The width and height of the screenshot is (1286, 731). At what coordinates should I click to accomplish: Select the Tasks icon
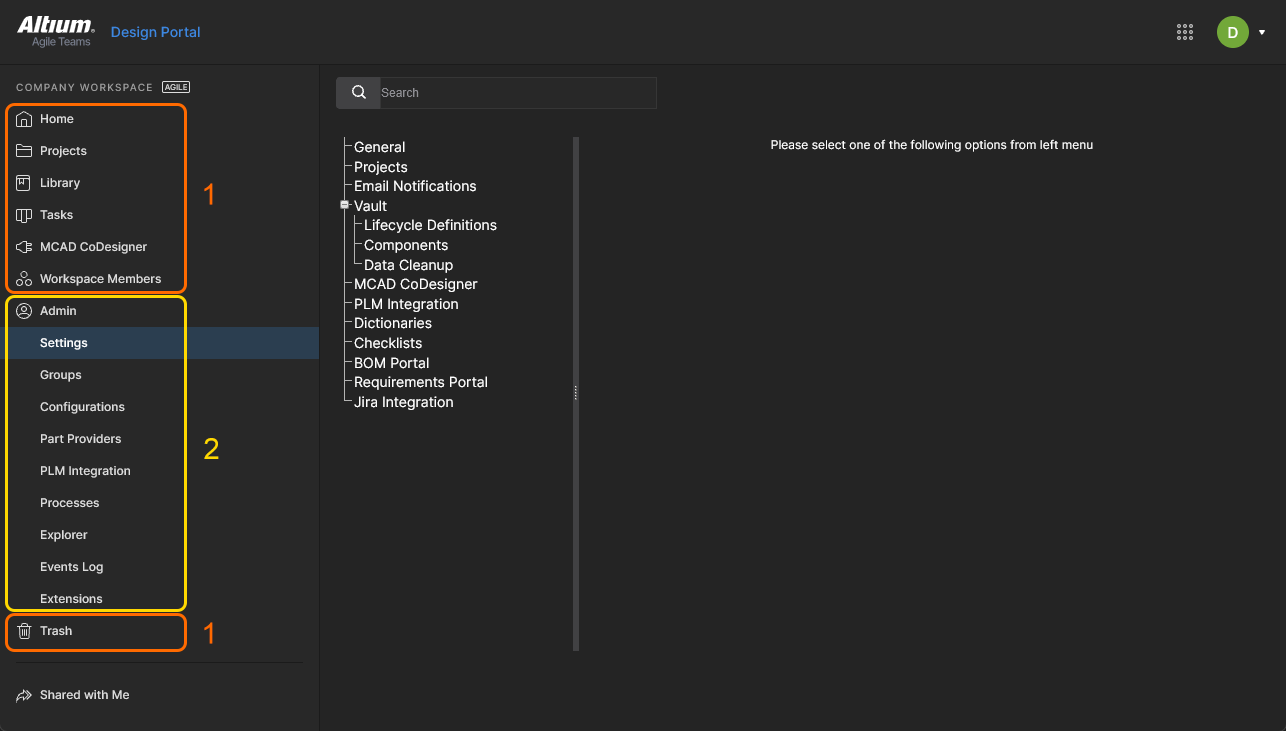pyautogui.click(x=25, y=215)
